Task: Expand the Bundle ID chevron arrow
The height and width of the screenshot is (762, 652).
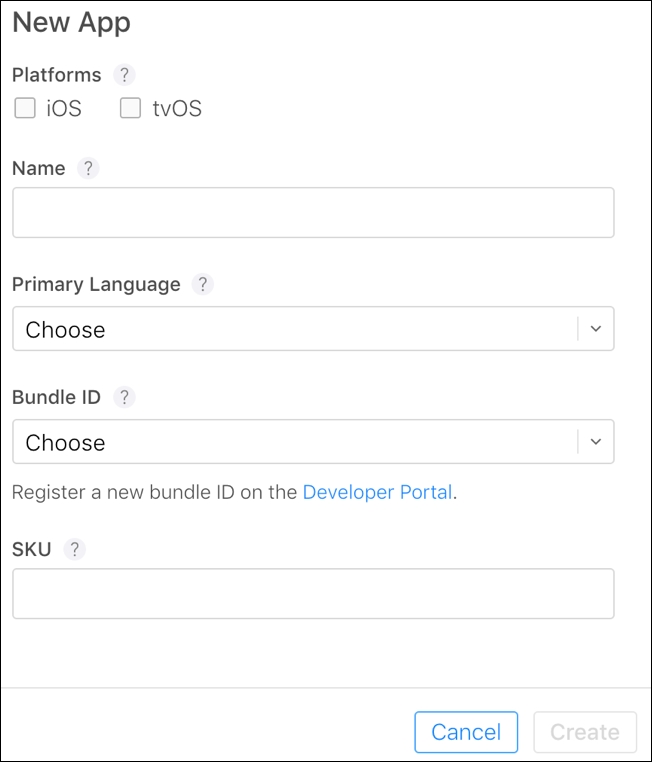Action: (x=596, y=442)
